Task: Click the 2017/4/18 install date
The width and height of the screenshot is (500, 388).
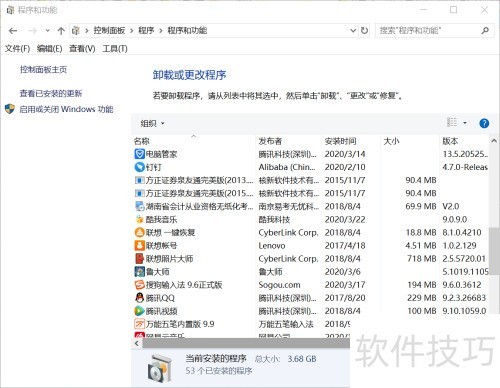Action: coord(345,246)
